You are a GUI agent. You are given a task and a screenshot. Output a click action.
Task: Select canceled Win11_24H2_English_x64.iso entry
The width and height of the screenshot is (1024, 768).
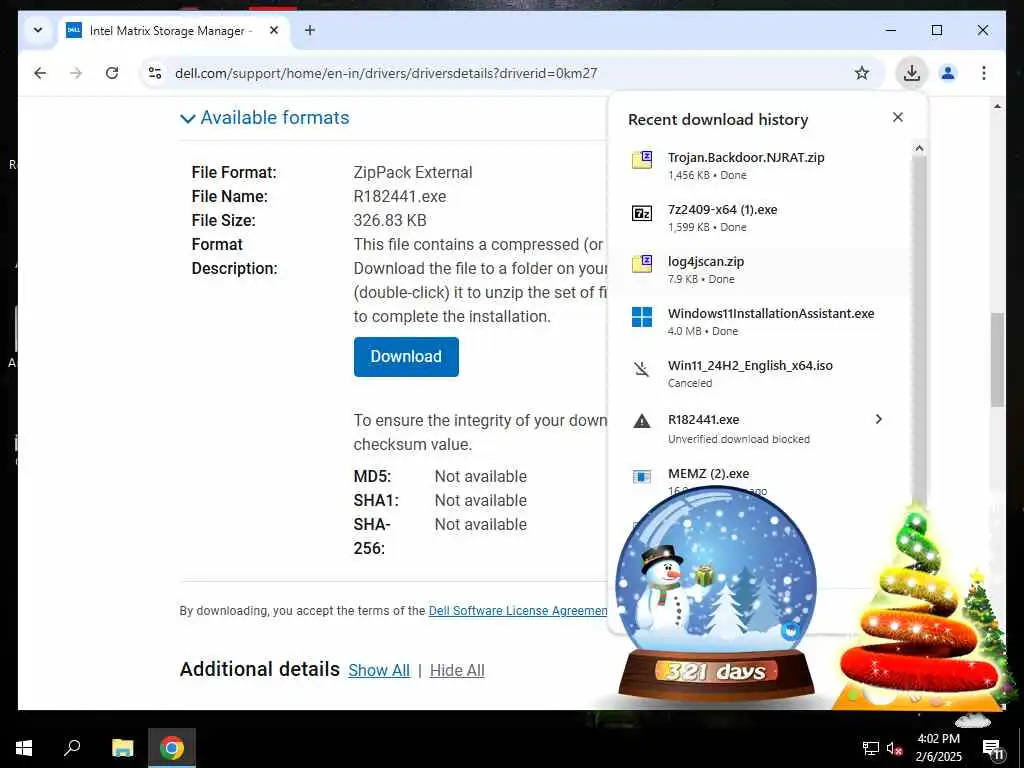764,374
